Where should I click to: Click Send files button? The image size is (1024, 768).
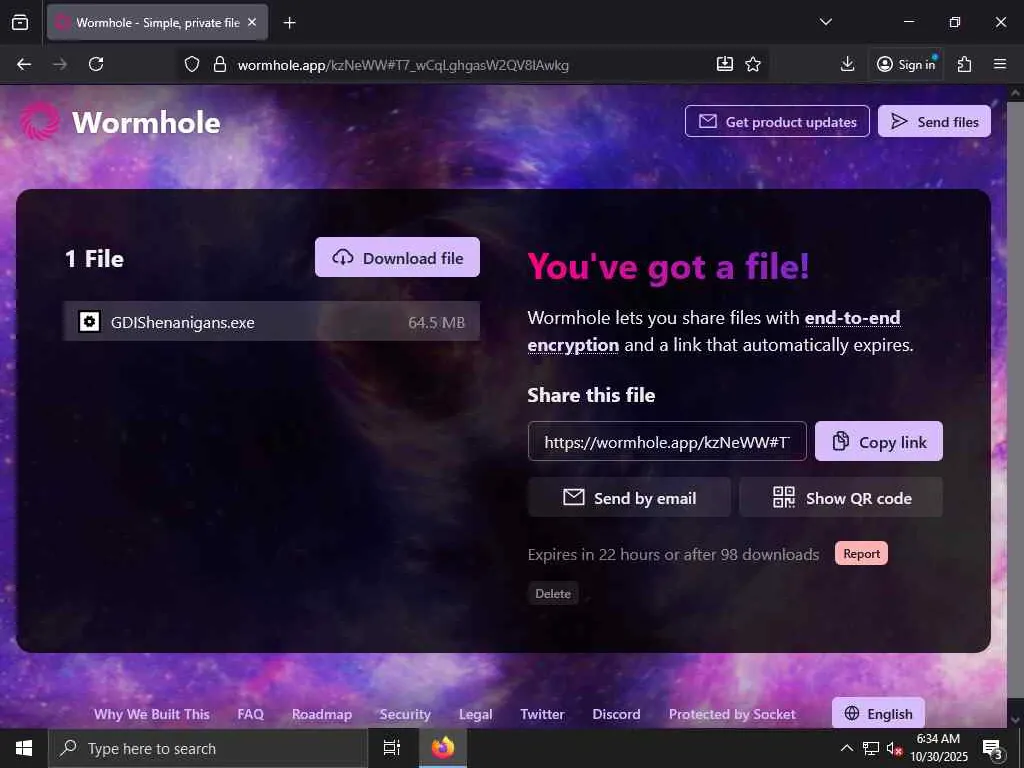[934, 121]
